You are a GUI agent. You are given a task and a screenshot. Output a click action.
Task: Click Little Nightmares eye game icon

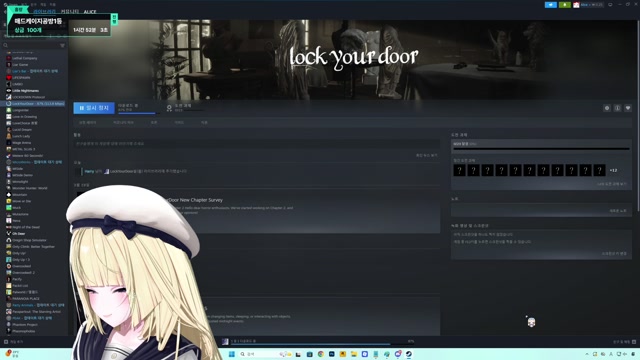9,91
